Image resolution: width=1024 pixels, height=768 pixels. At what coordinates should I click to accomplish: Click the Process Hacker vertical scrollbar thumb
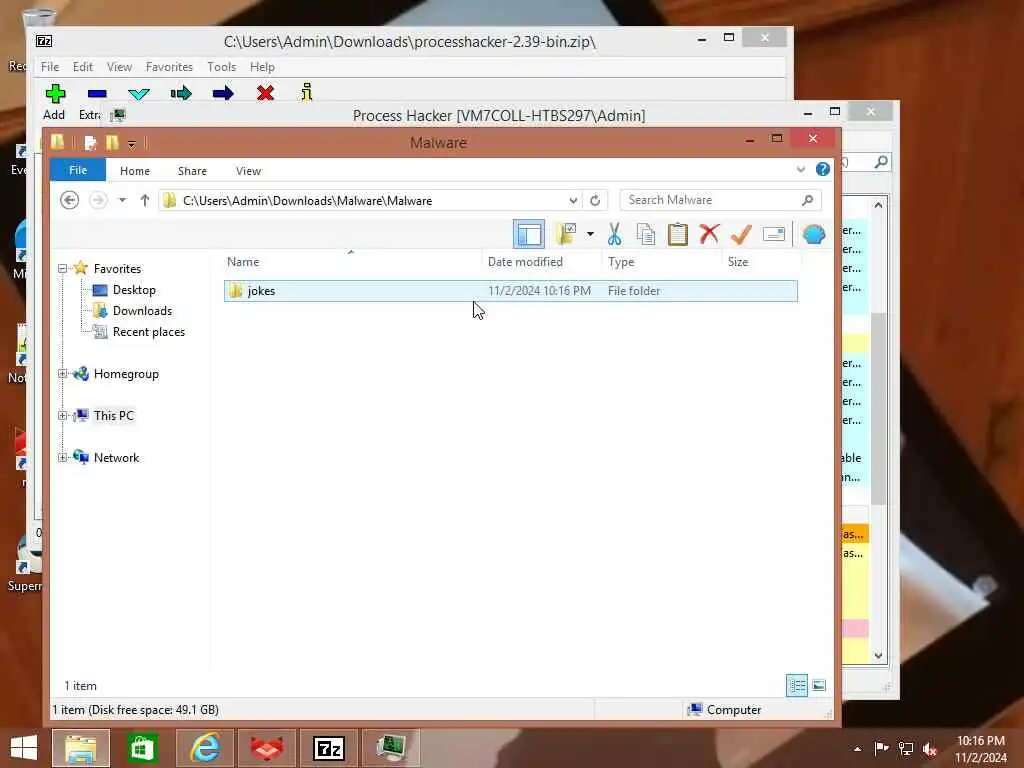(878, 409)
